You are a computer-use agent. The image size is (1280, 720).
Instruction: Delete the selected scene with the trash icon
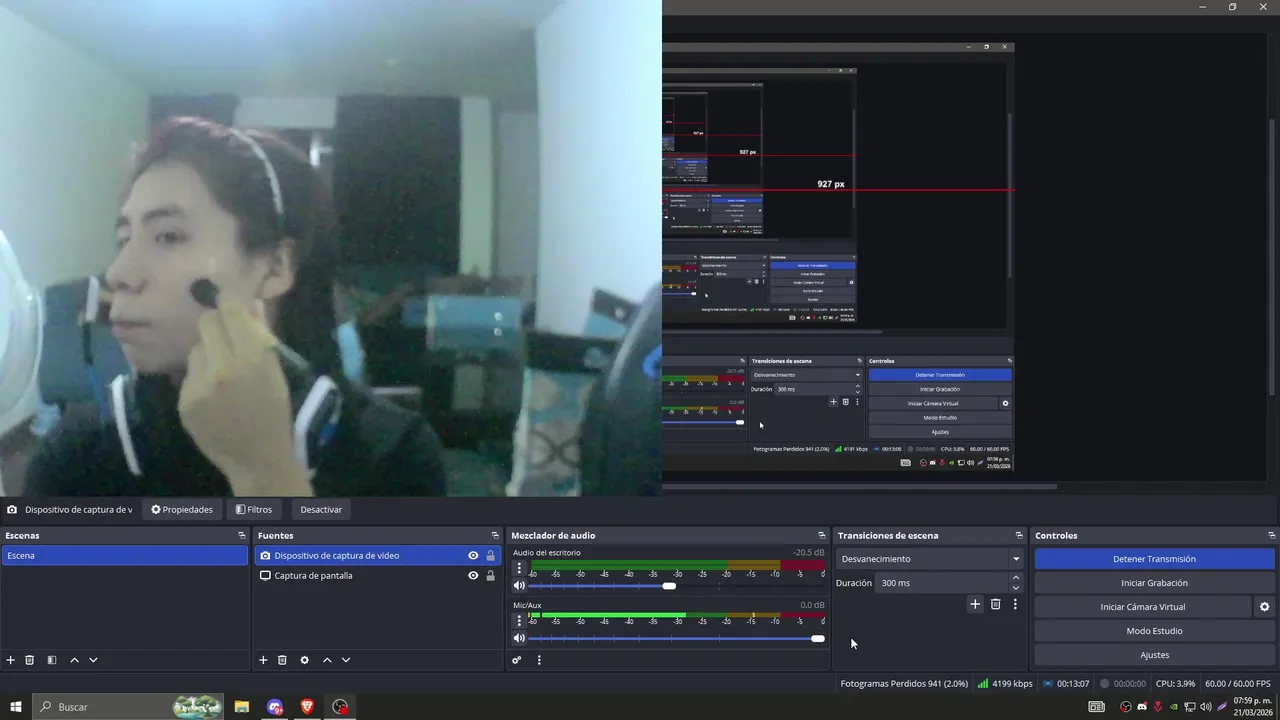[x=30, y=660]
